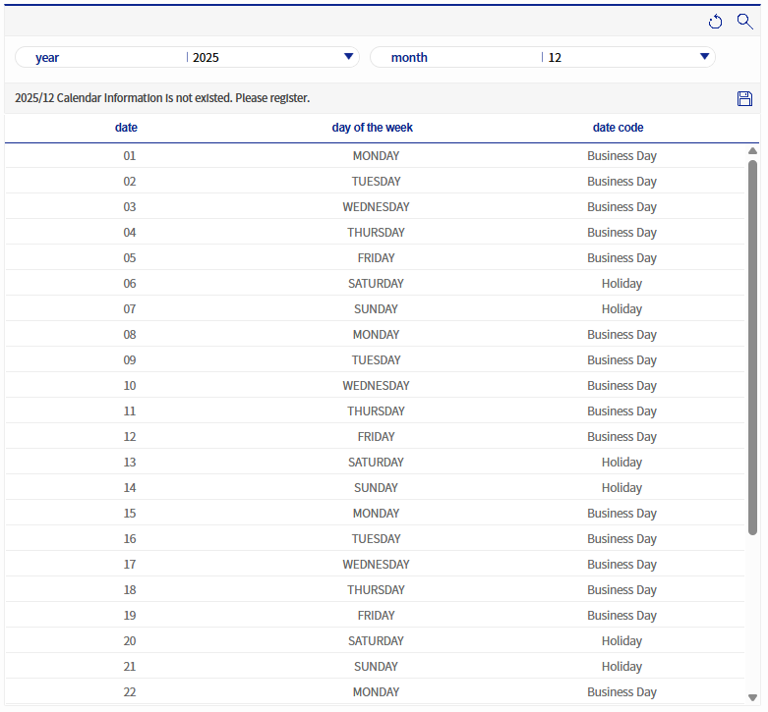This screenshot has width=768, height=712.
Task: Click Holiday code for date 20
Action: click(621, 641)
